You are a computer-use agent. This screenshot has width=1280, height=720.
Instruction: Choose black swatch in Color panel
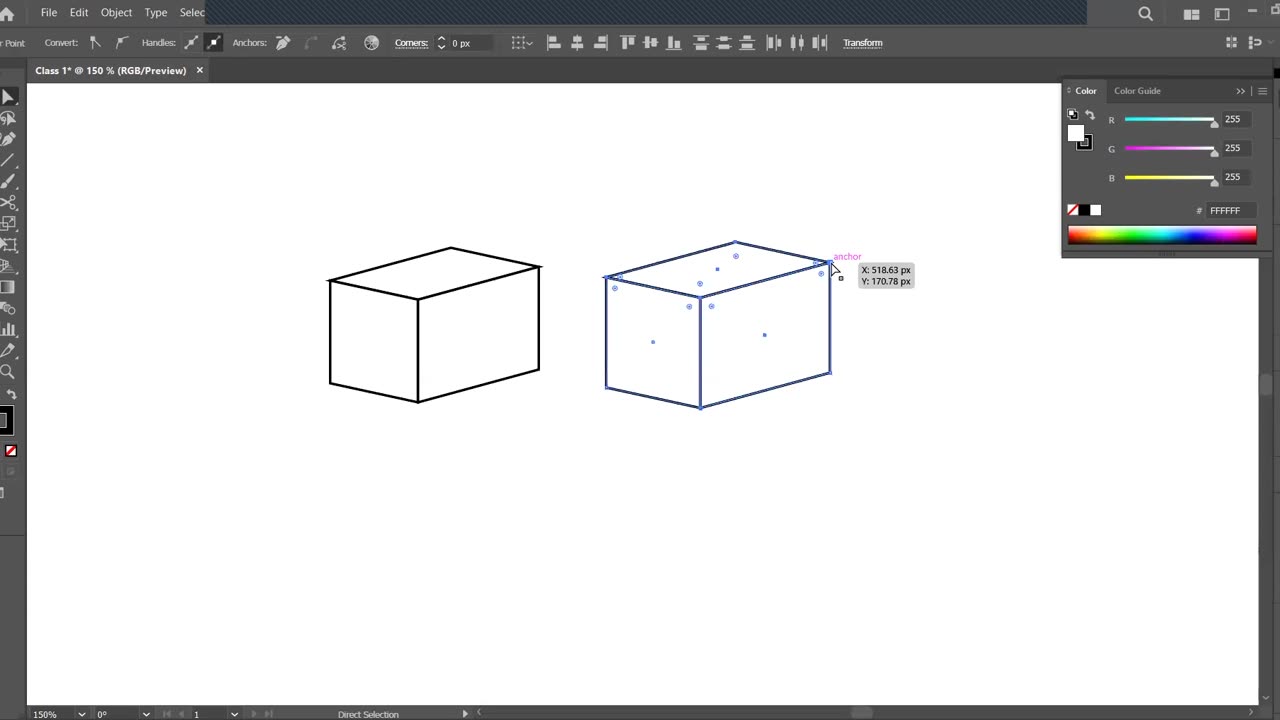coord(1084,210)
